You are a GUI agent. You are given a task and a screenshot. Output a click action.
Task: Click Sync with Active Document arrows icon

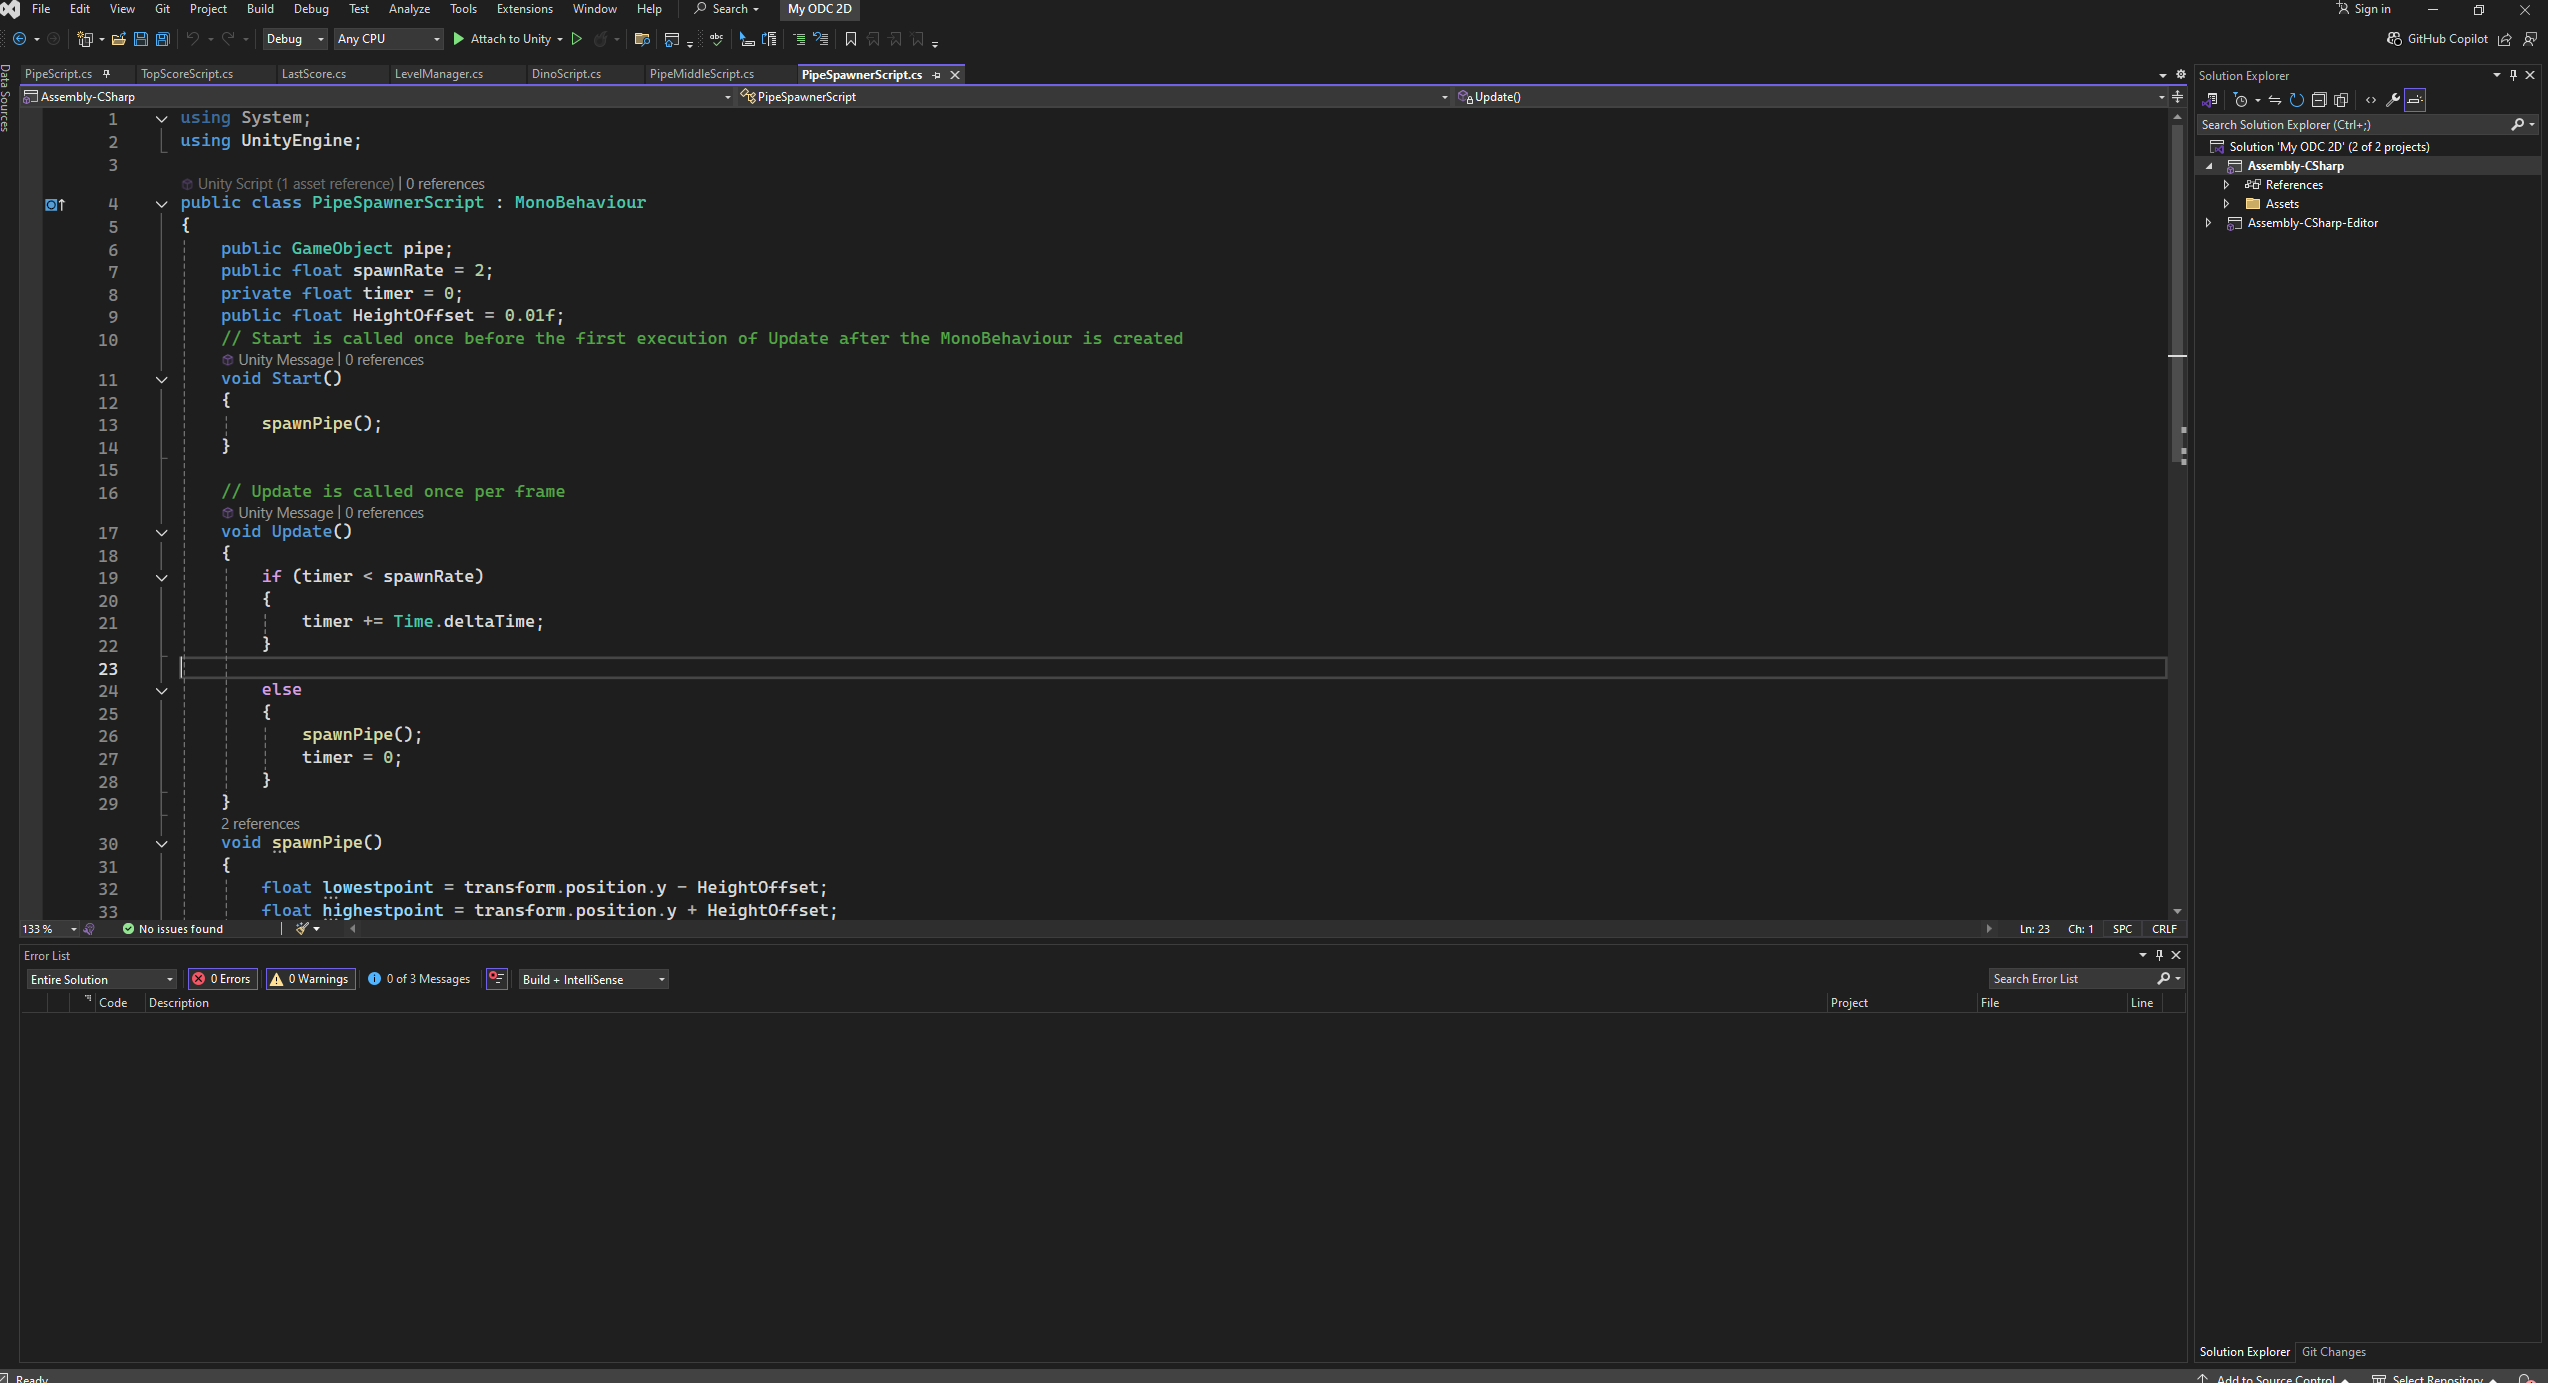click(2275, 100)
